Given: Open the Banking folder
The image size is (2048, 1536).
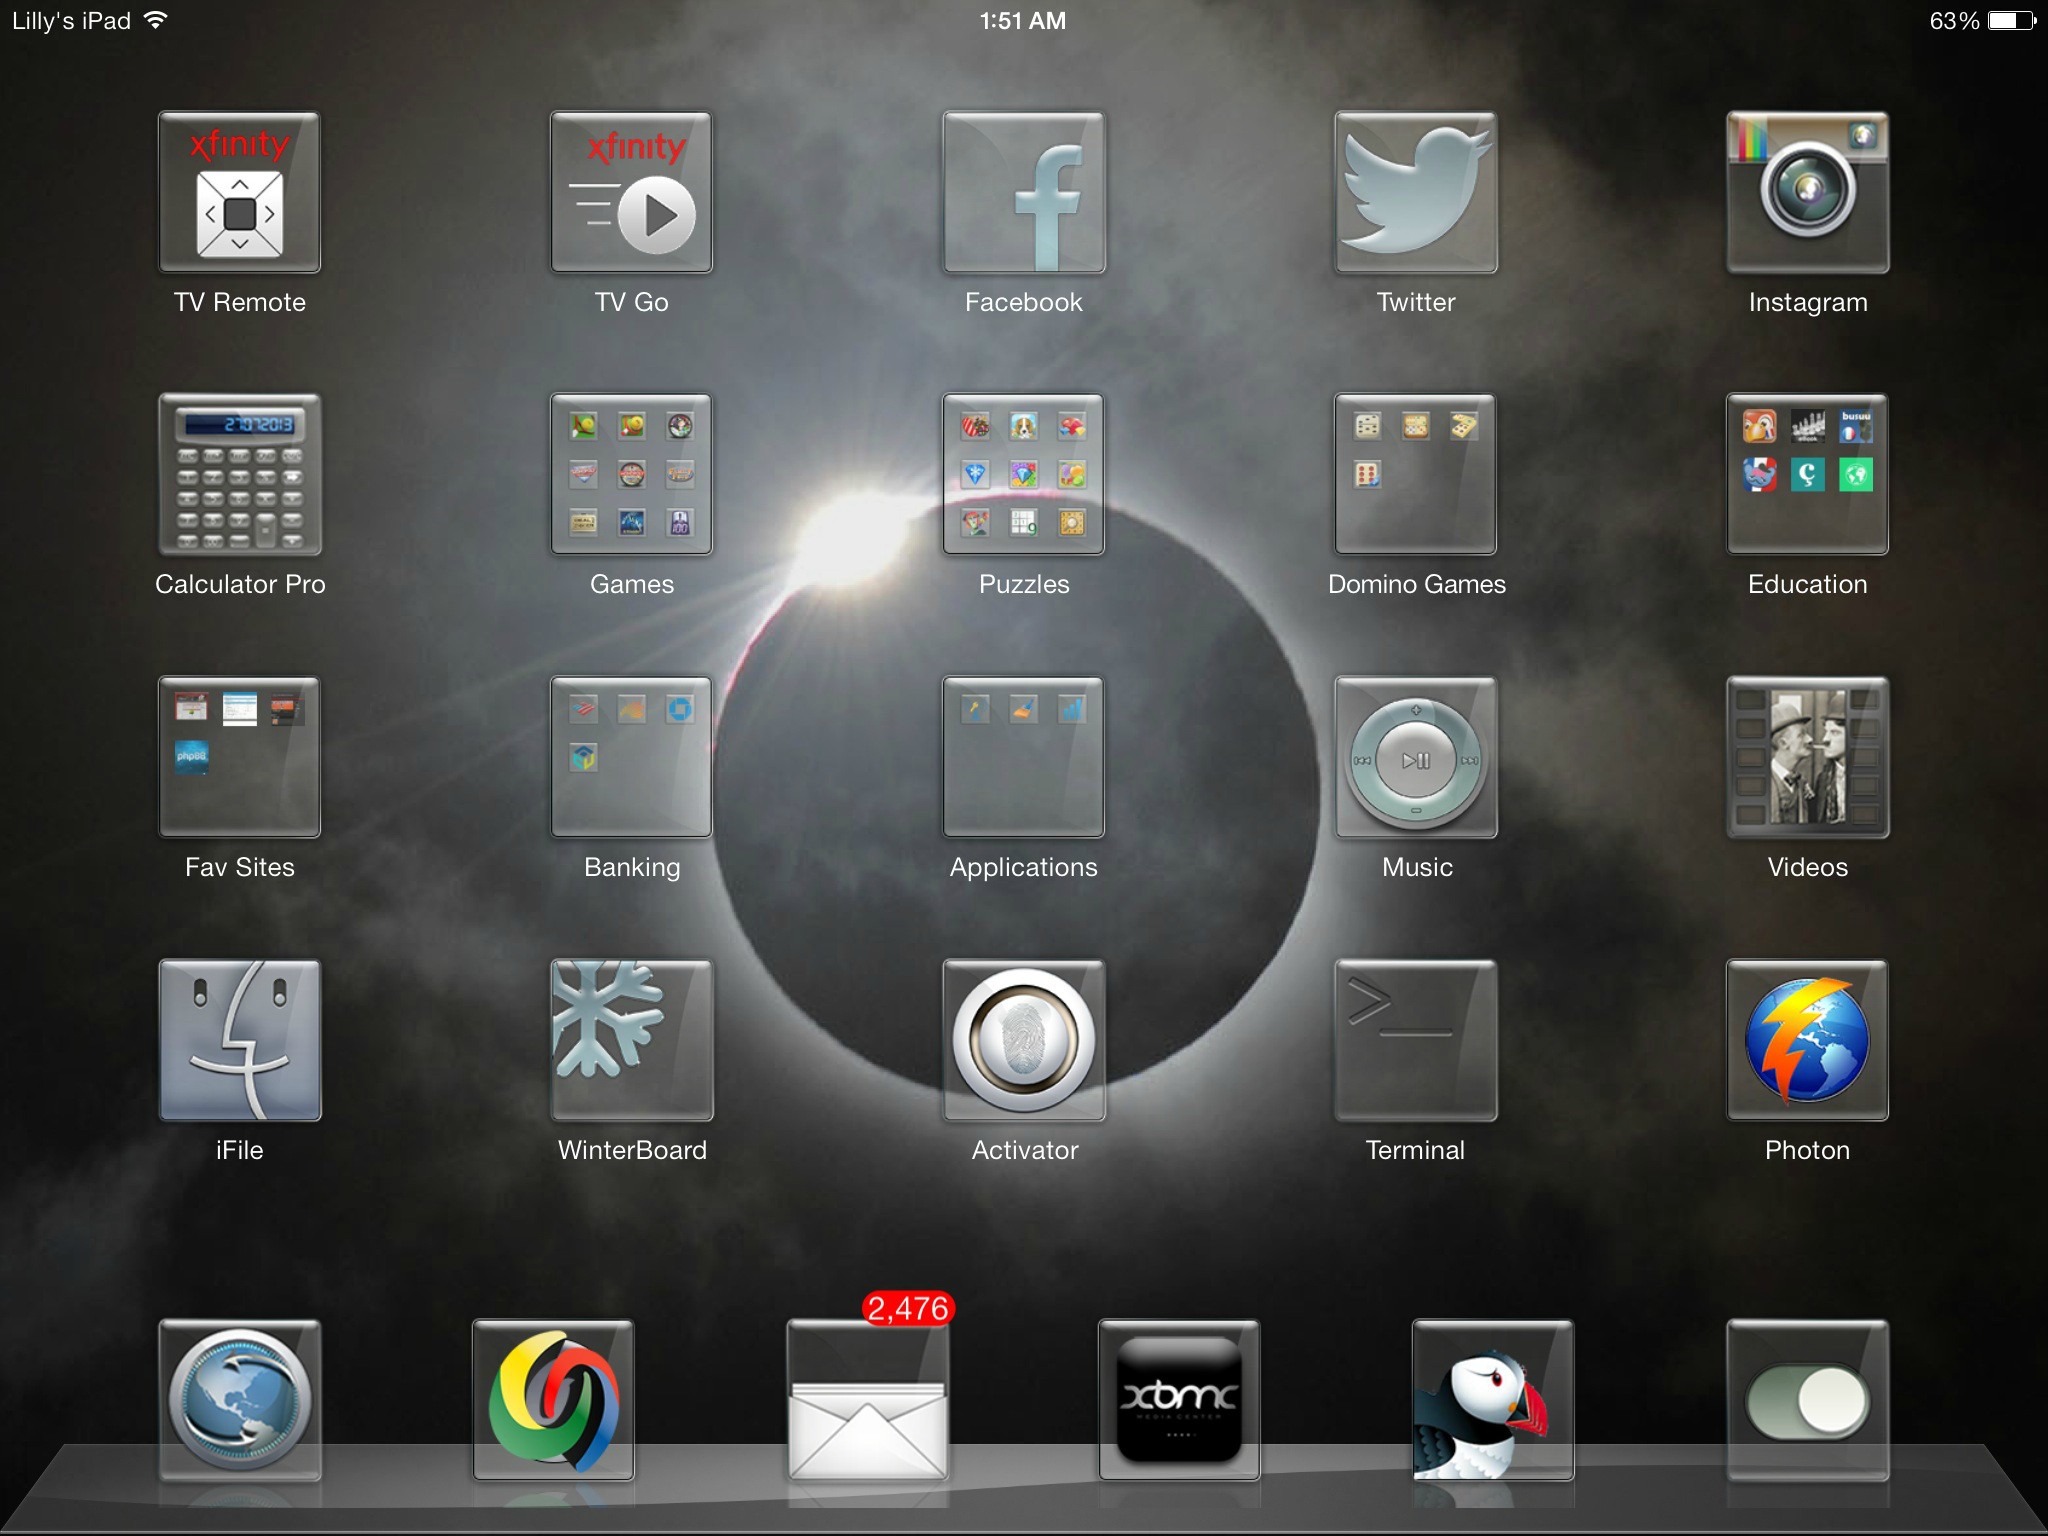Looking at the screenshot, I should [x=632, y=757].
